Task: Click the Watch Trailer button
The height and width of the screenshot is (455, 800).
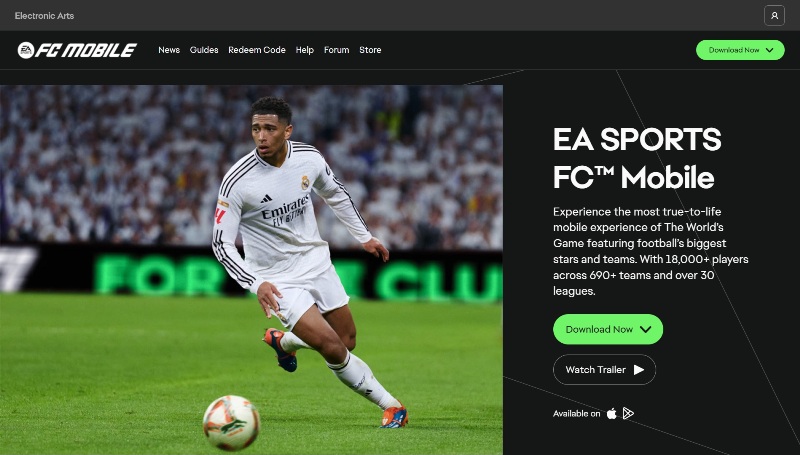Action: pyautogui.click(x=604, y=370)
